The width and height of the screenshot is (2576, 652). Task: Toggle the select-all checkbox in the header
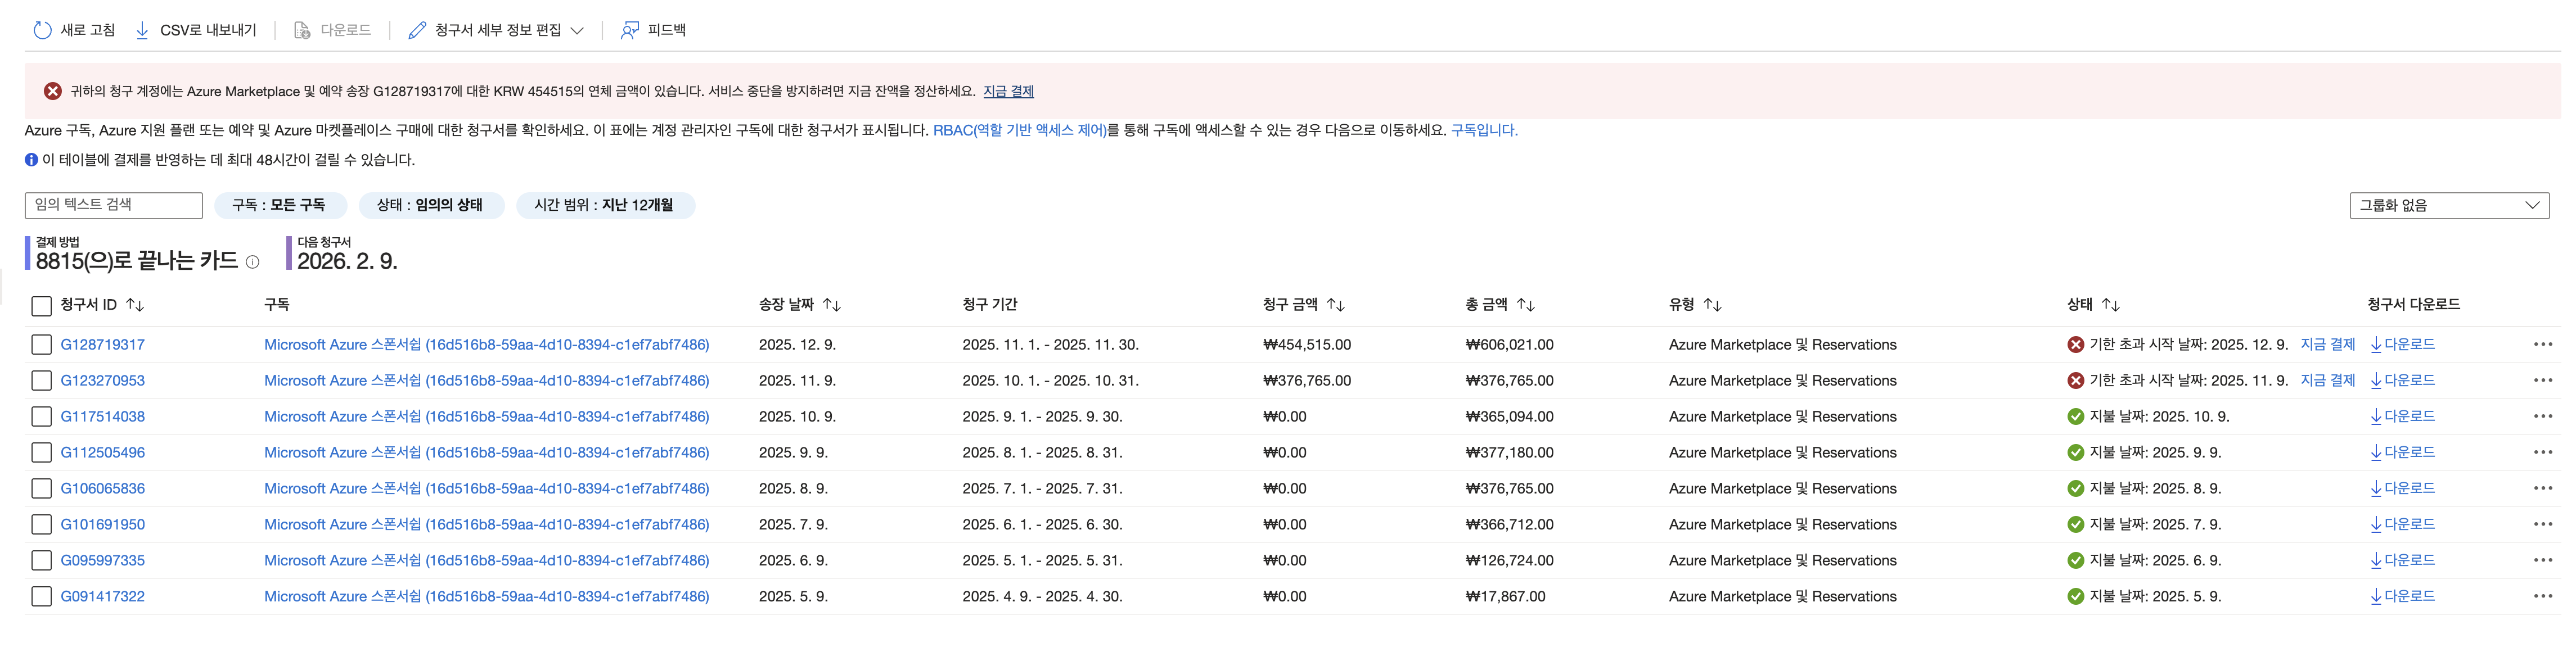pos(41,306)
